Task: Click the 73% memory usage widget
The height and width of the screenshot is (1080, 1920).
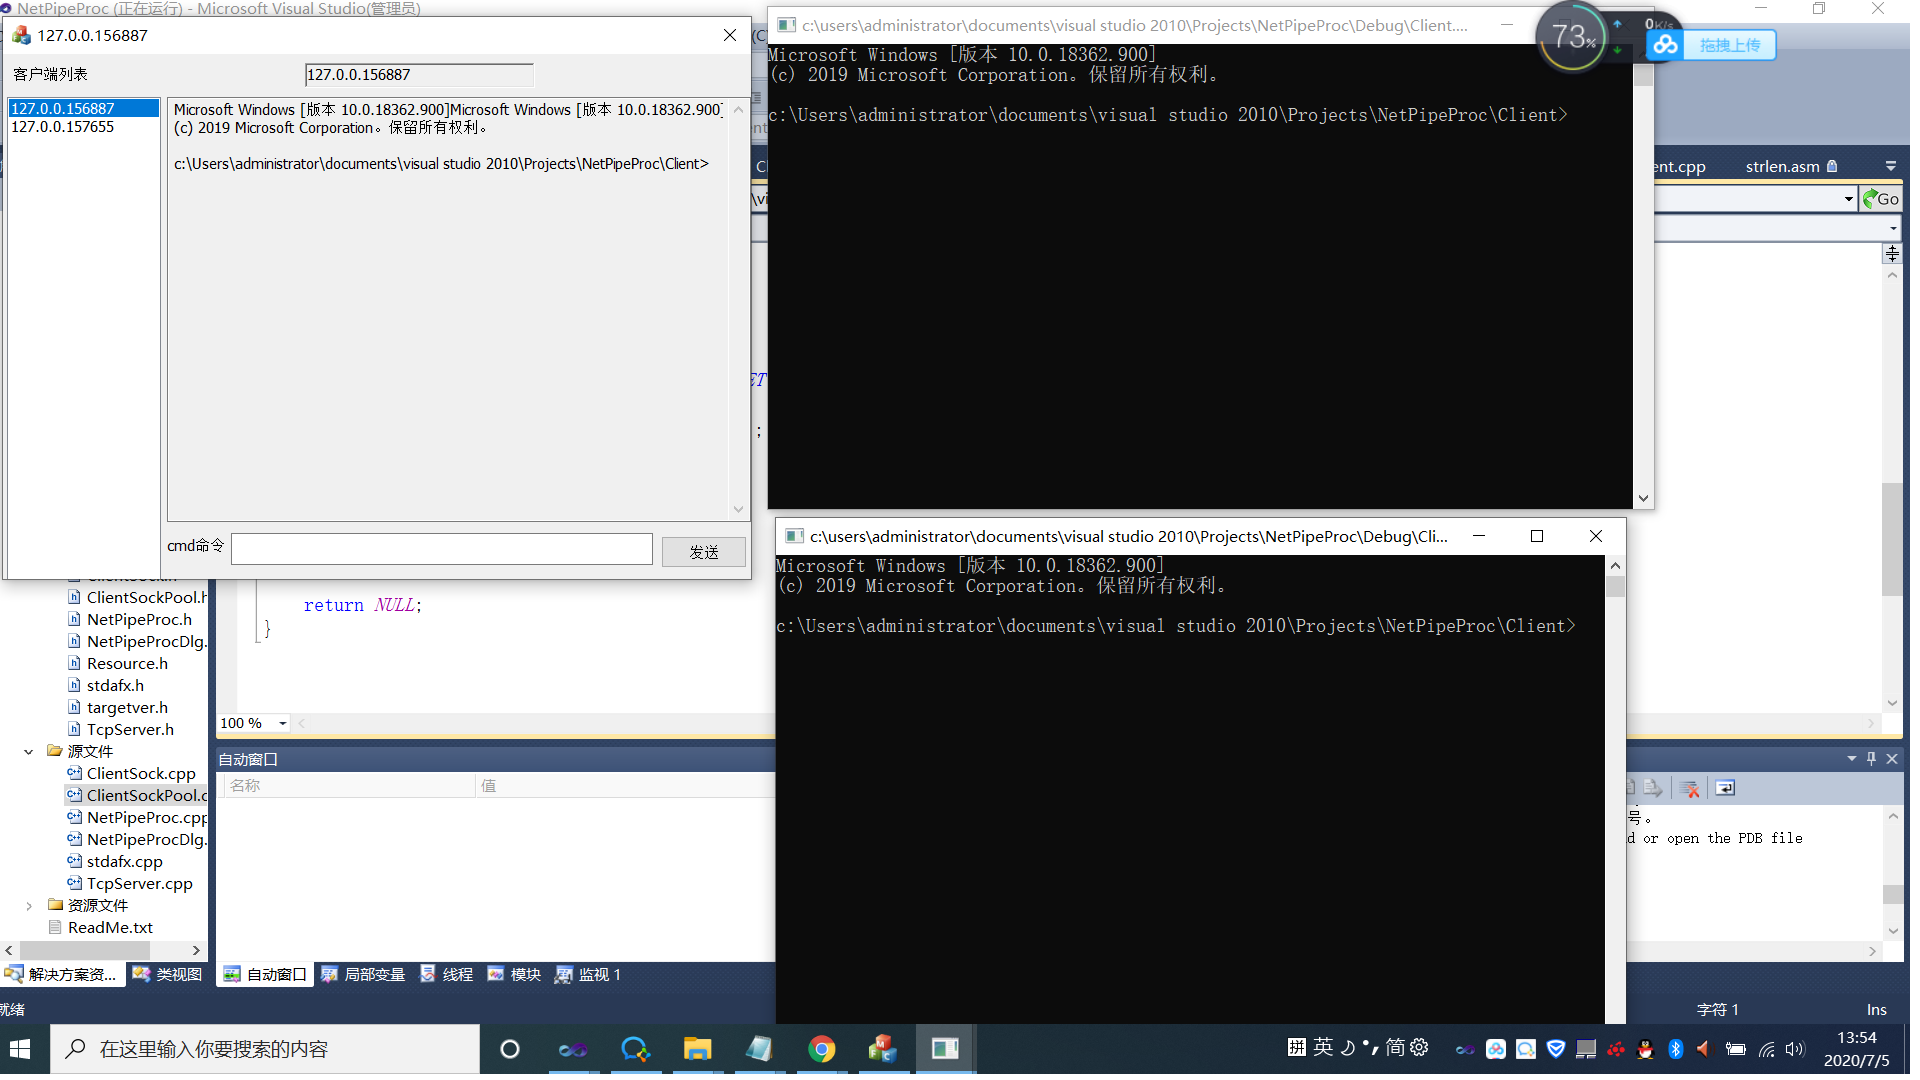Action: click(1572, 37)
